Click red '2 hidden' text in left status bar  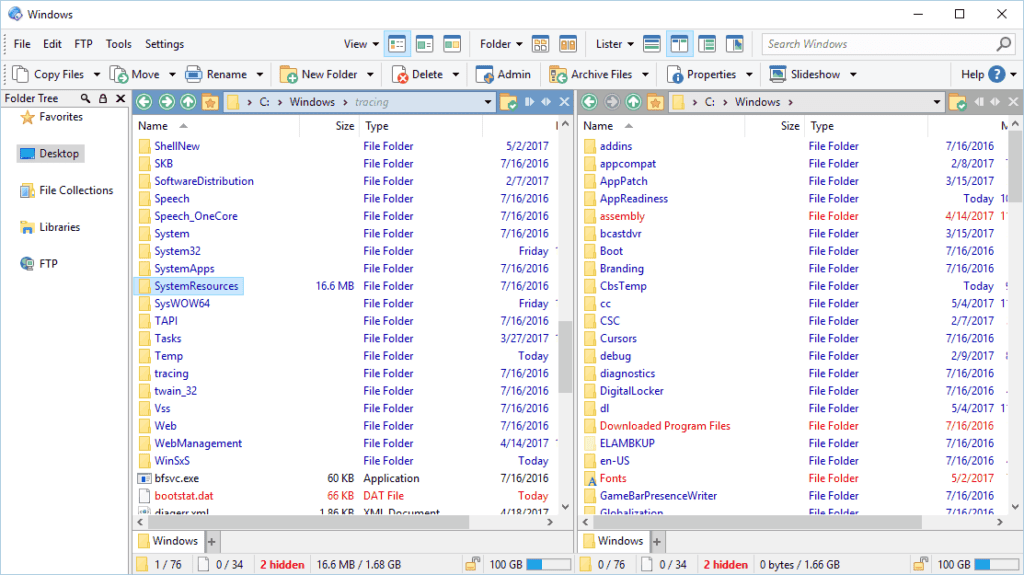282,565
